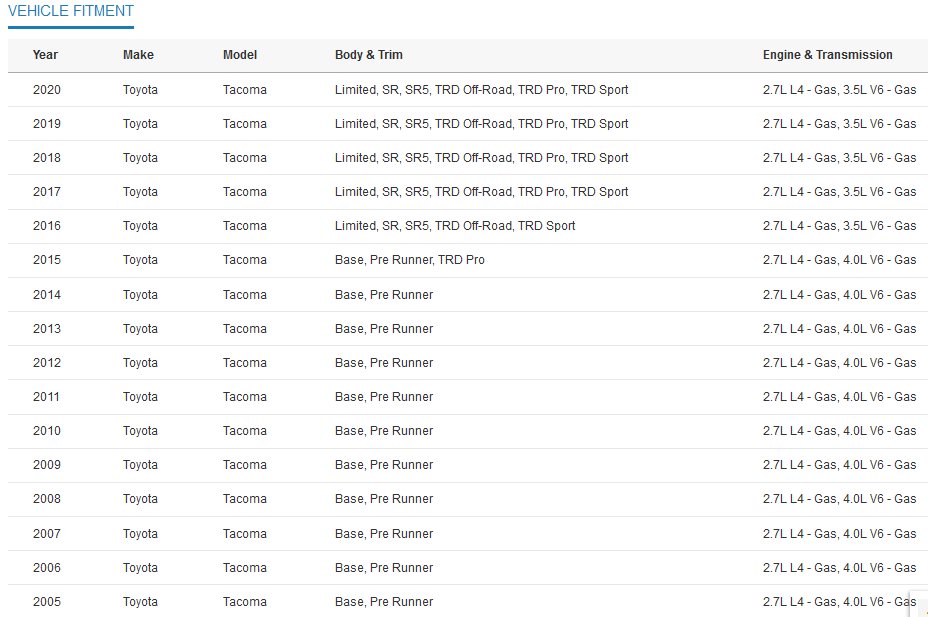Viewport: 928px width, 617px height.
Task: Click 'Base, Pre Runner' in the 2011 row
Action: point(384,397)
